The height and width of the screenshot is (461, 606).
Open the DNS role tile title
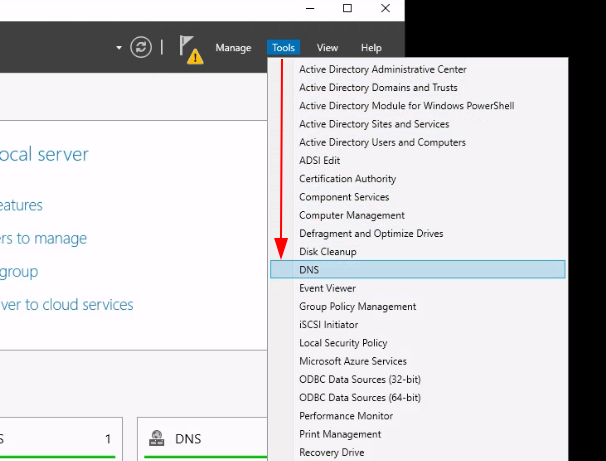point(188,439)
